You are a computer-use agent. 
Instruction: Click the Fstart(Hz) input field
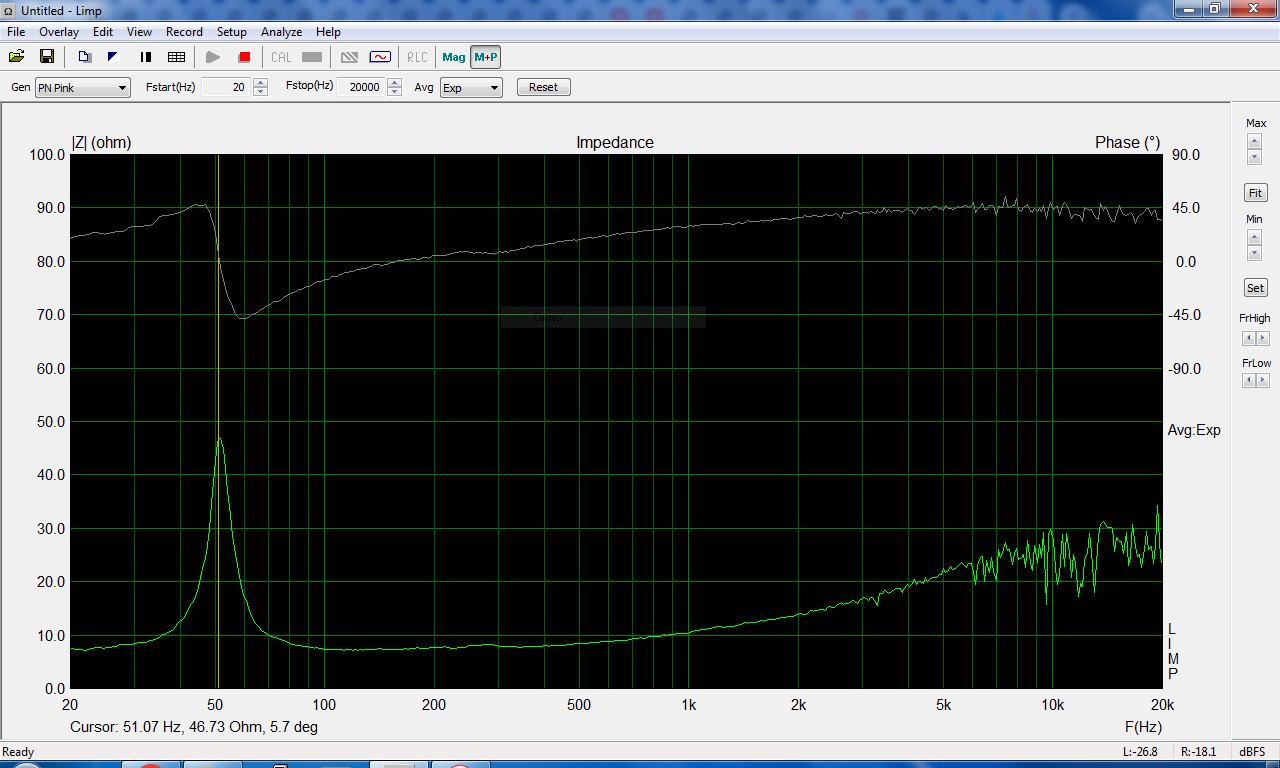click(x=225, y=87)
